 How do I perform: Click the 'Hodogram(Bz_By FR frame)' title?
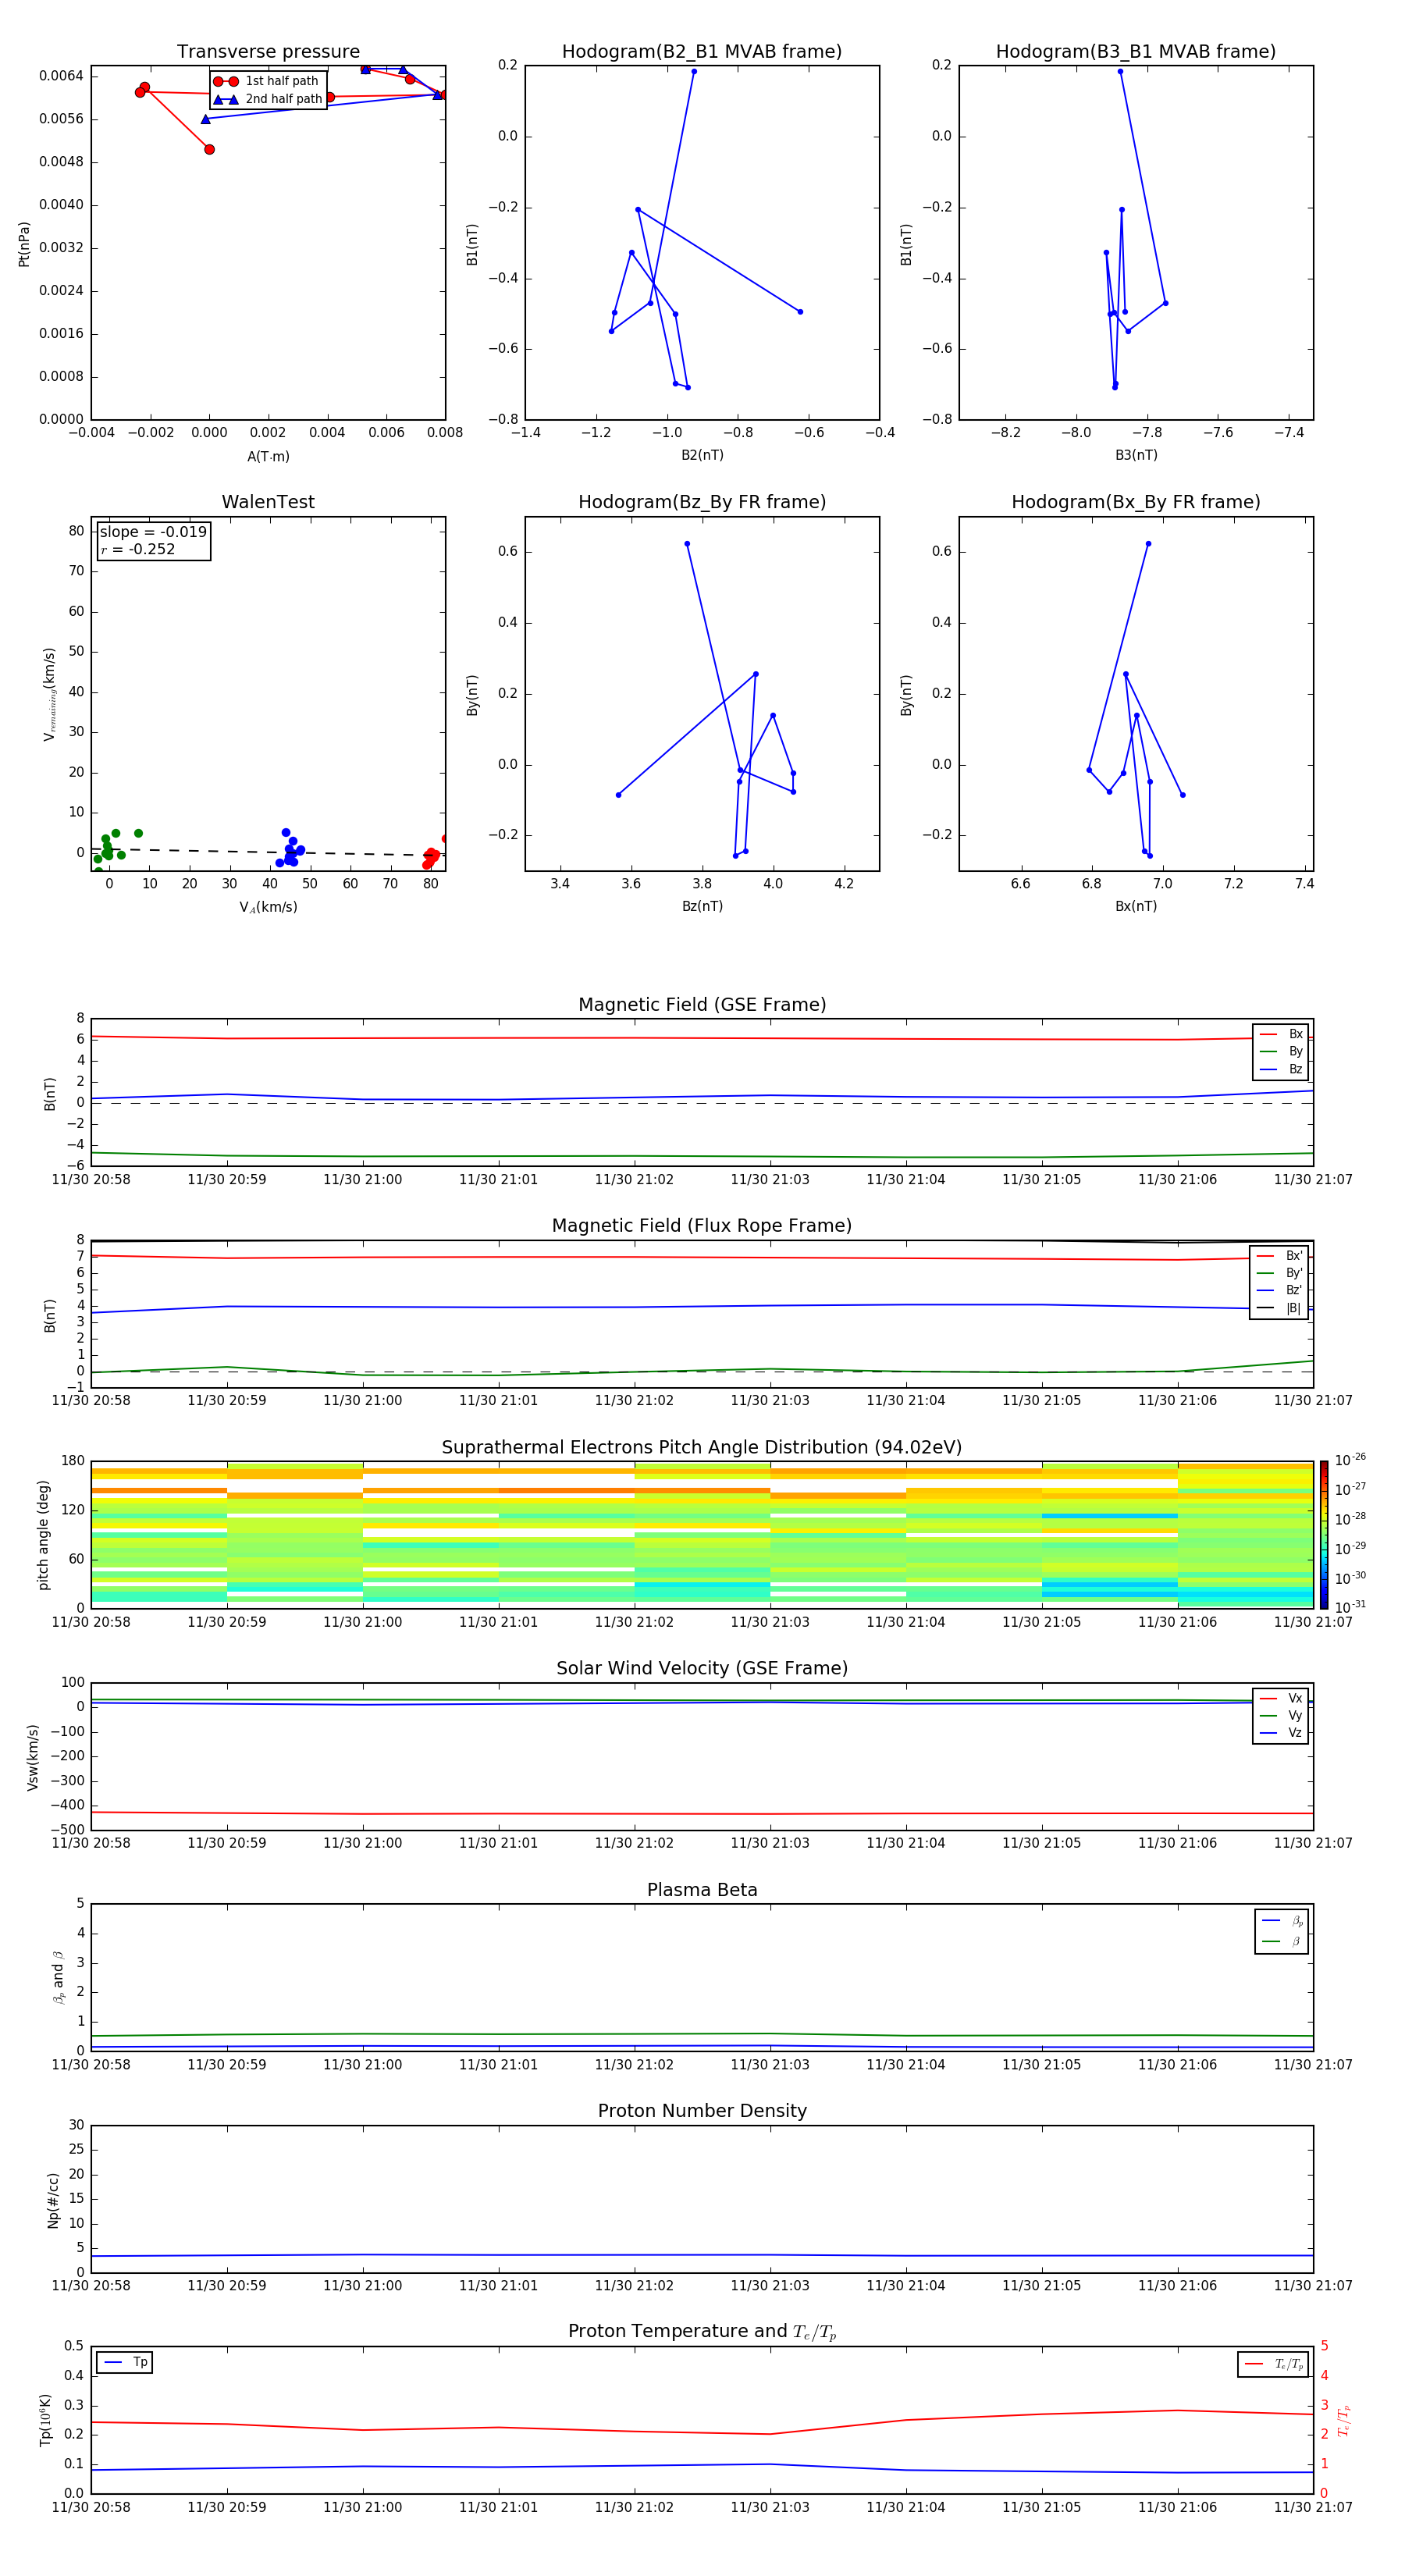tap(702, 502)
